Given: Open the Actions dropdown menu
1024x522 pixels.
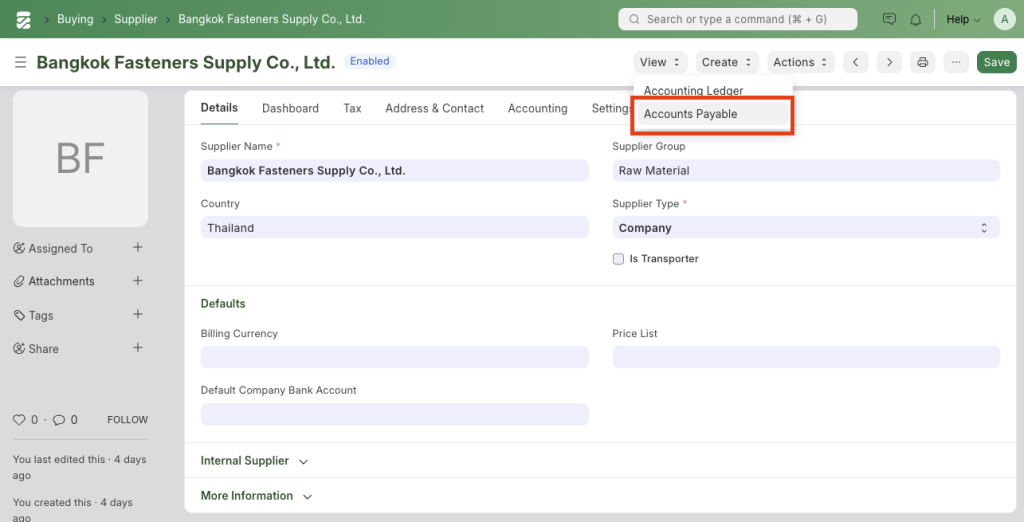Looking at the screenshot, I should coord(802,62).
